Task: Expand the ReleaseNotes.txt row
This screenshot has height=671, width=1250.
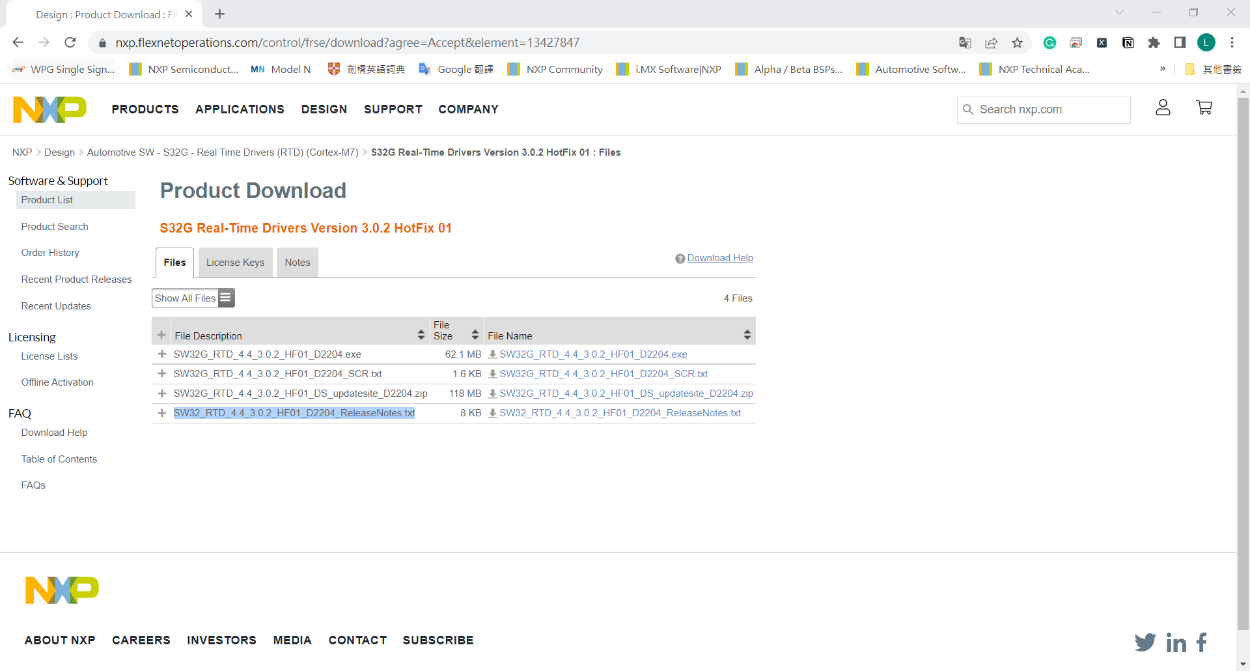Action: click(x=162, y=413)
